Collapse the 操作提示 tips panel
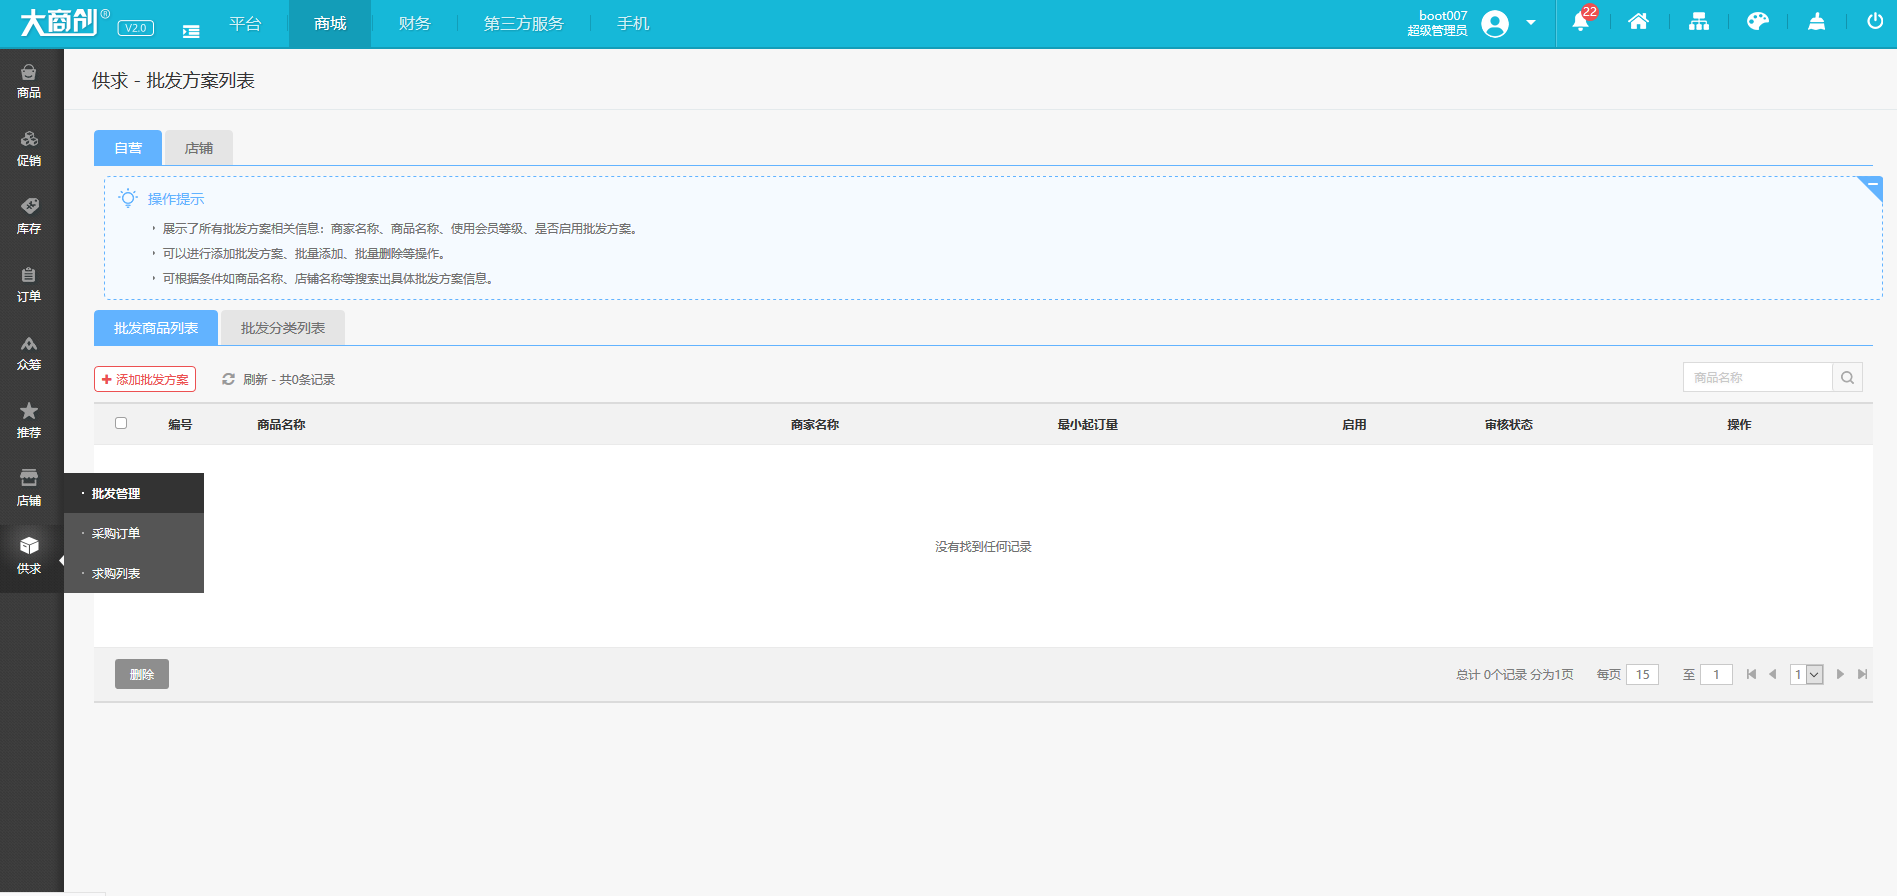This screenshot has width=1897, height=896. pyautogui.click(x=1871, y=186)
